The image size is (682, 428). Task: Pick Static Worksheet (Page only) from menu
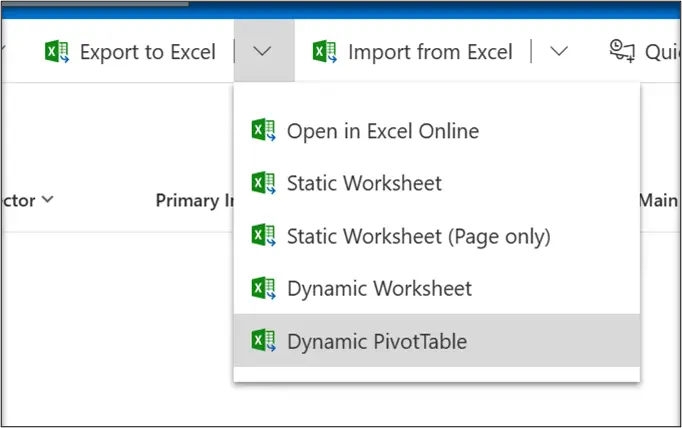(x=418, y=237)
